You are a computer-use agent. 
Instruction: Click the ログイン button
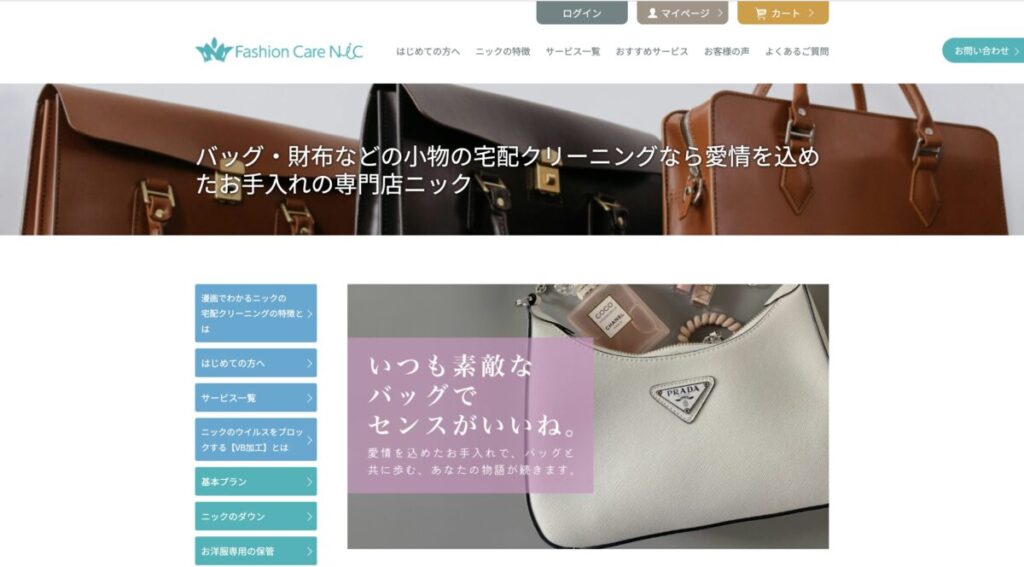tap(582, 12)
